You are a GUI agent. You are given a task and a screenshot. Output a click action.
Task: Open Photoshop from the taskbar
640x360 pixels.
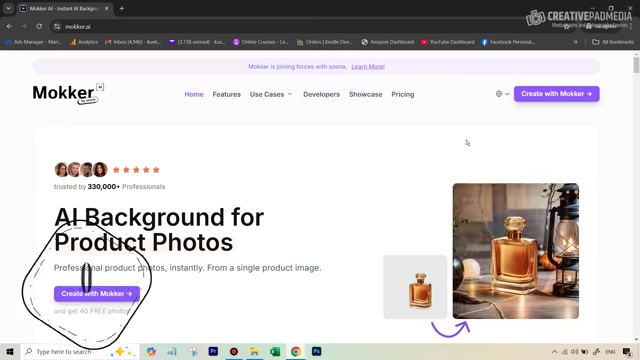coord(316,351)
